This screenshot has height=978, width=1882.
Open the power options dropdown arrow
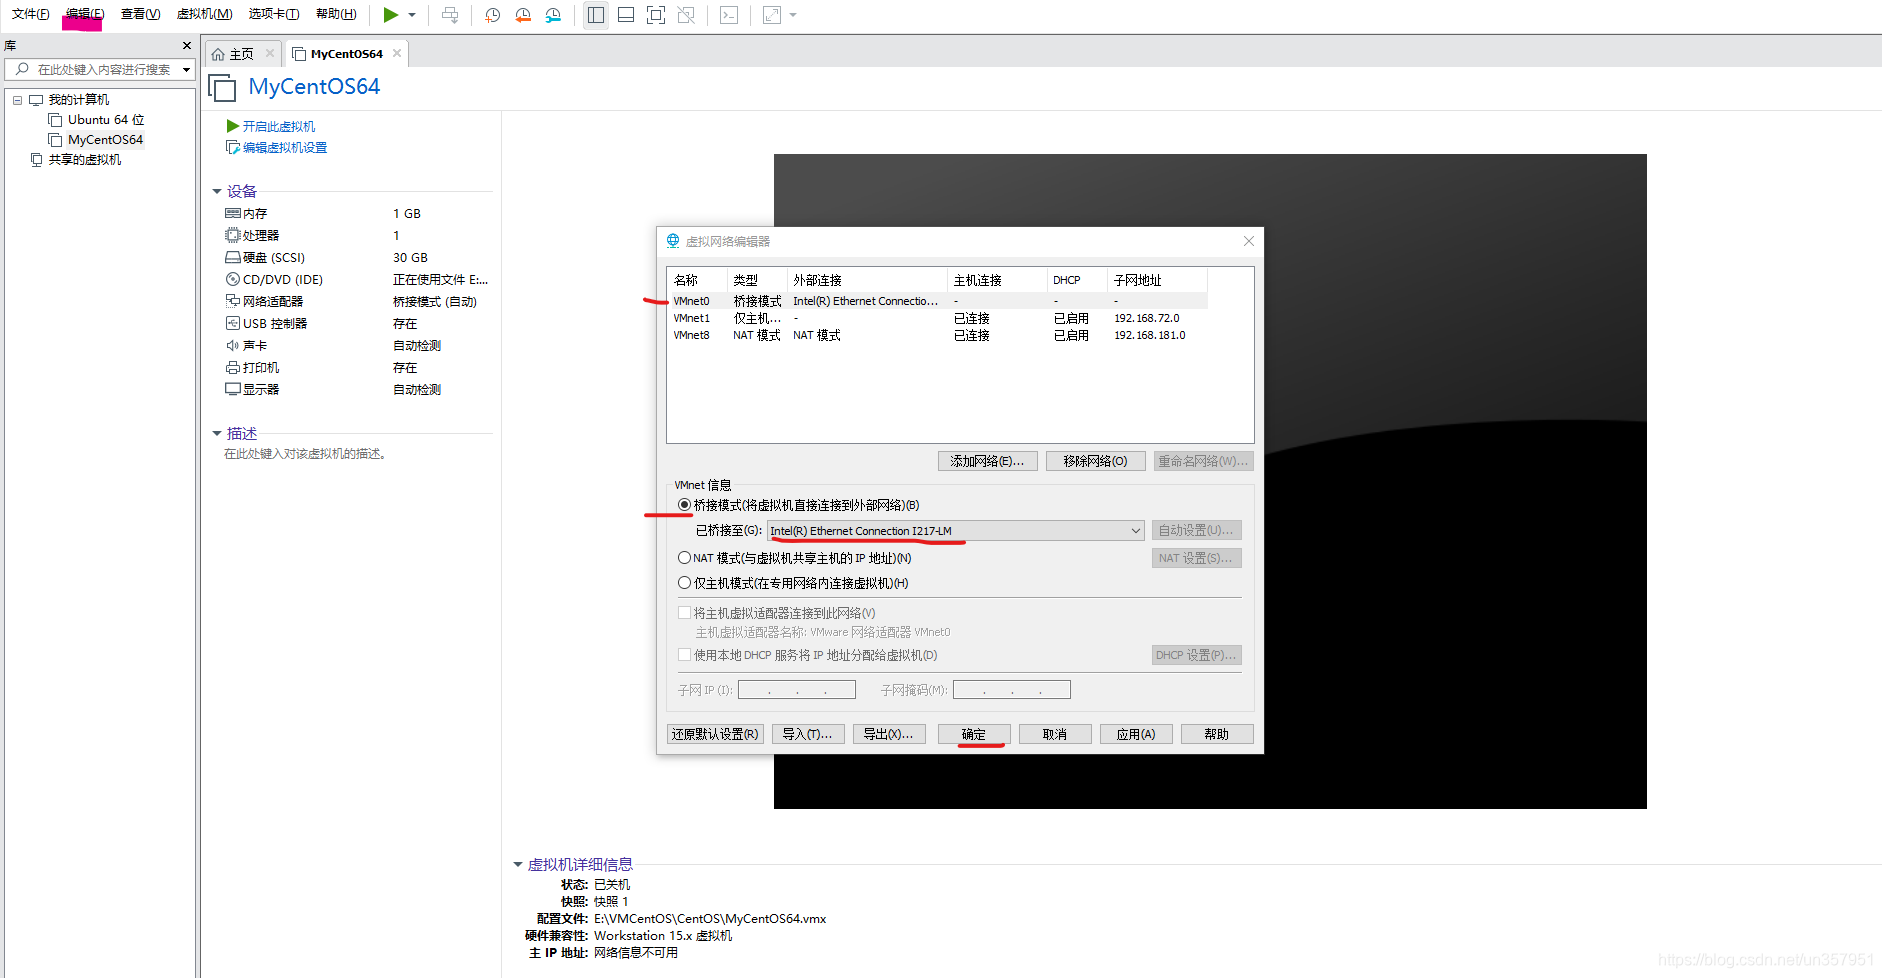[412, 15]
